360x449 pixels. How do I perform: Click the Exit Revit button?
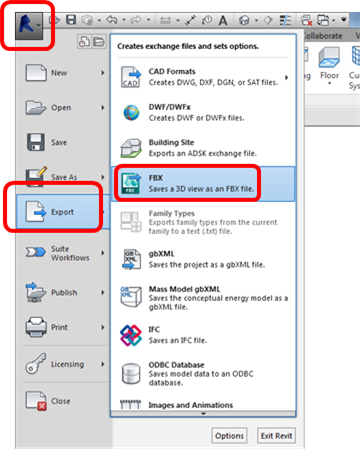coord(276,436)
